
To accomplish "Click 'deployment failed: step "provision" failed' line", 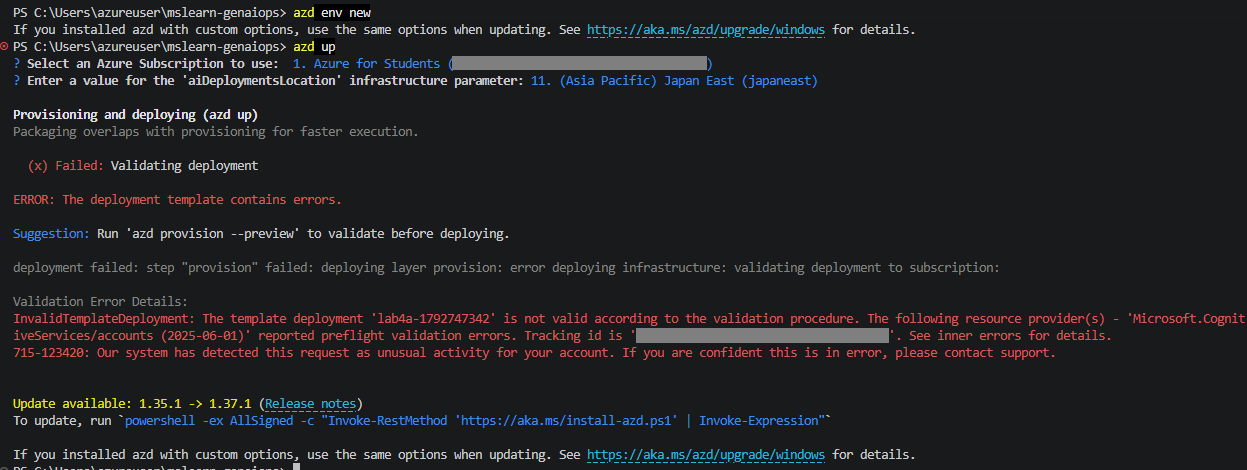I will [x=506, y=268].
